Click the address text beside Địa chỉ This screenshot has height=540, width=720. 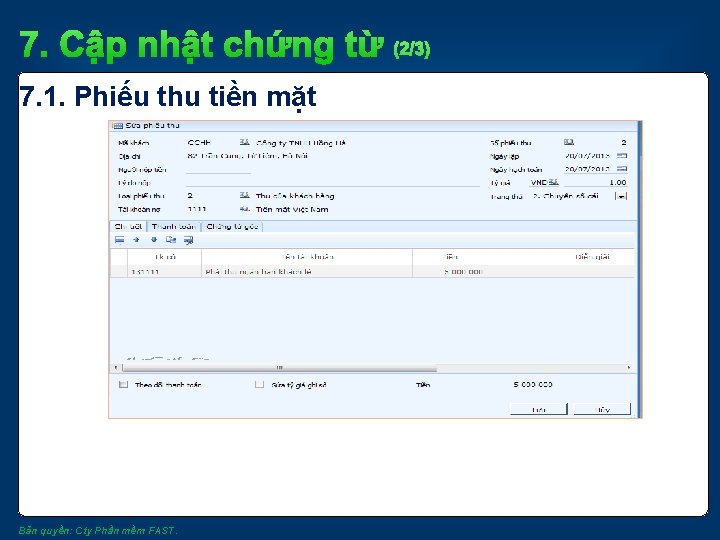click(x=247, y=156)
